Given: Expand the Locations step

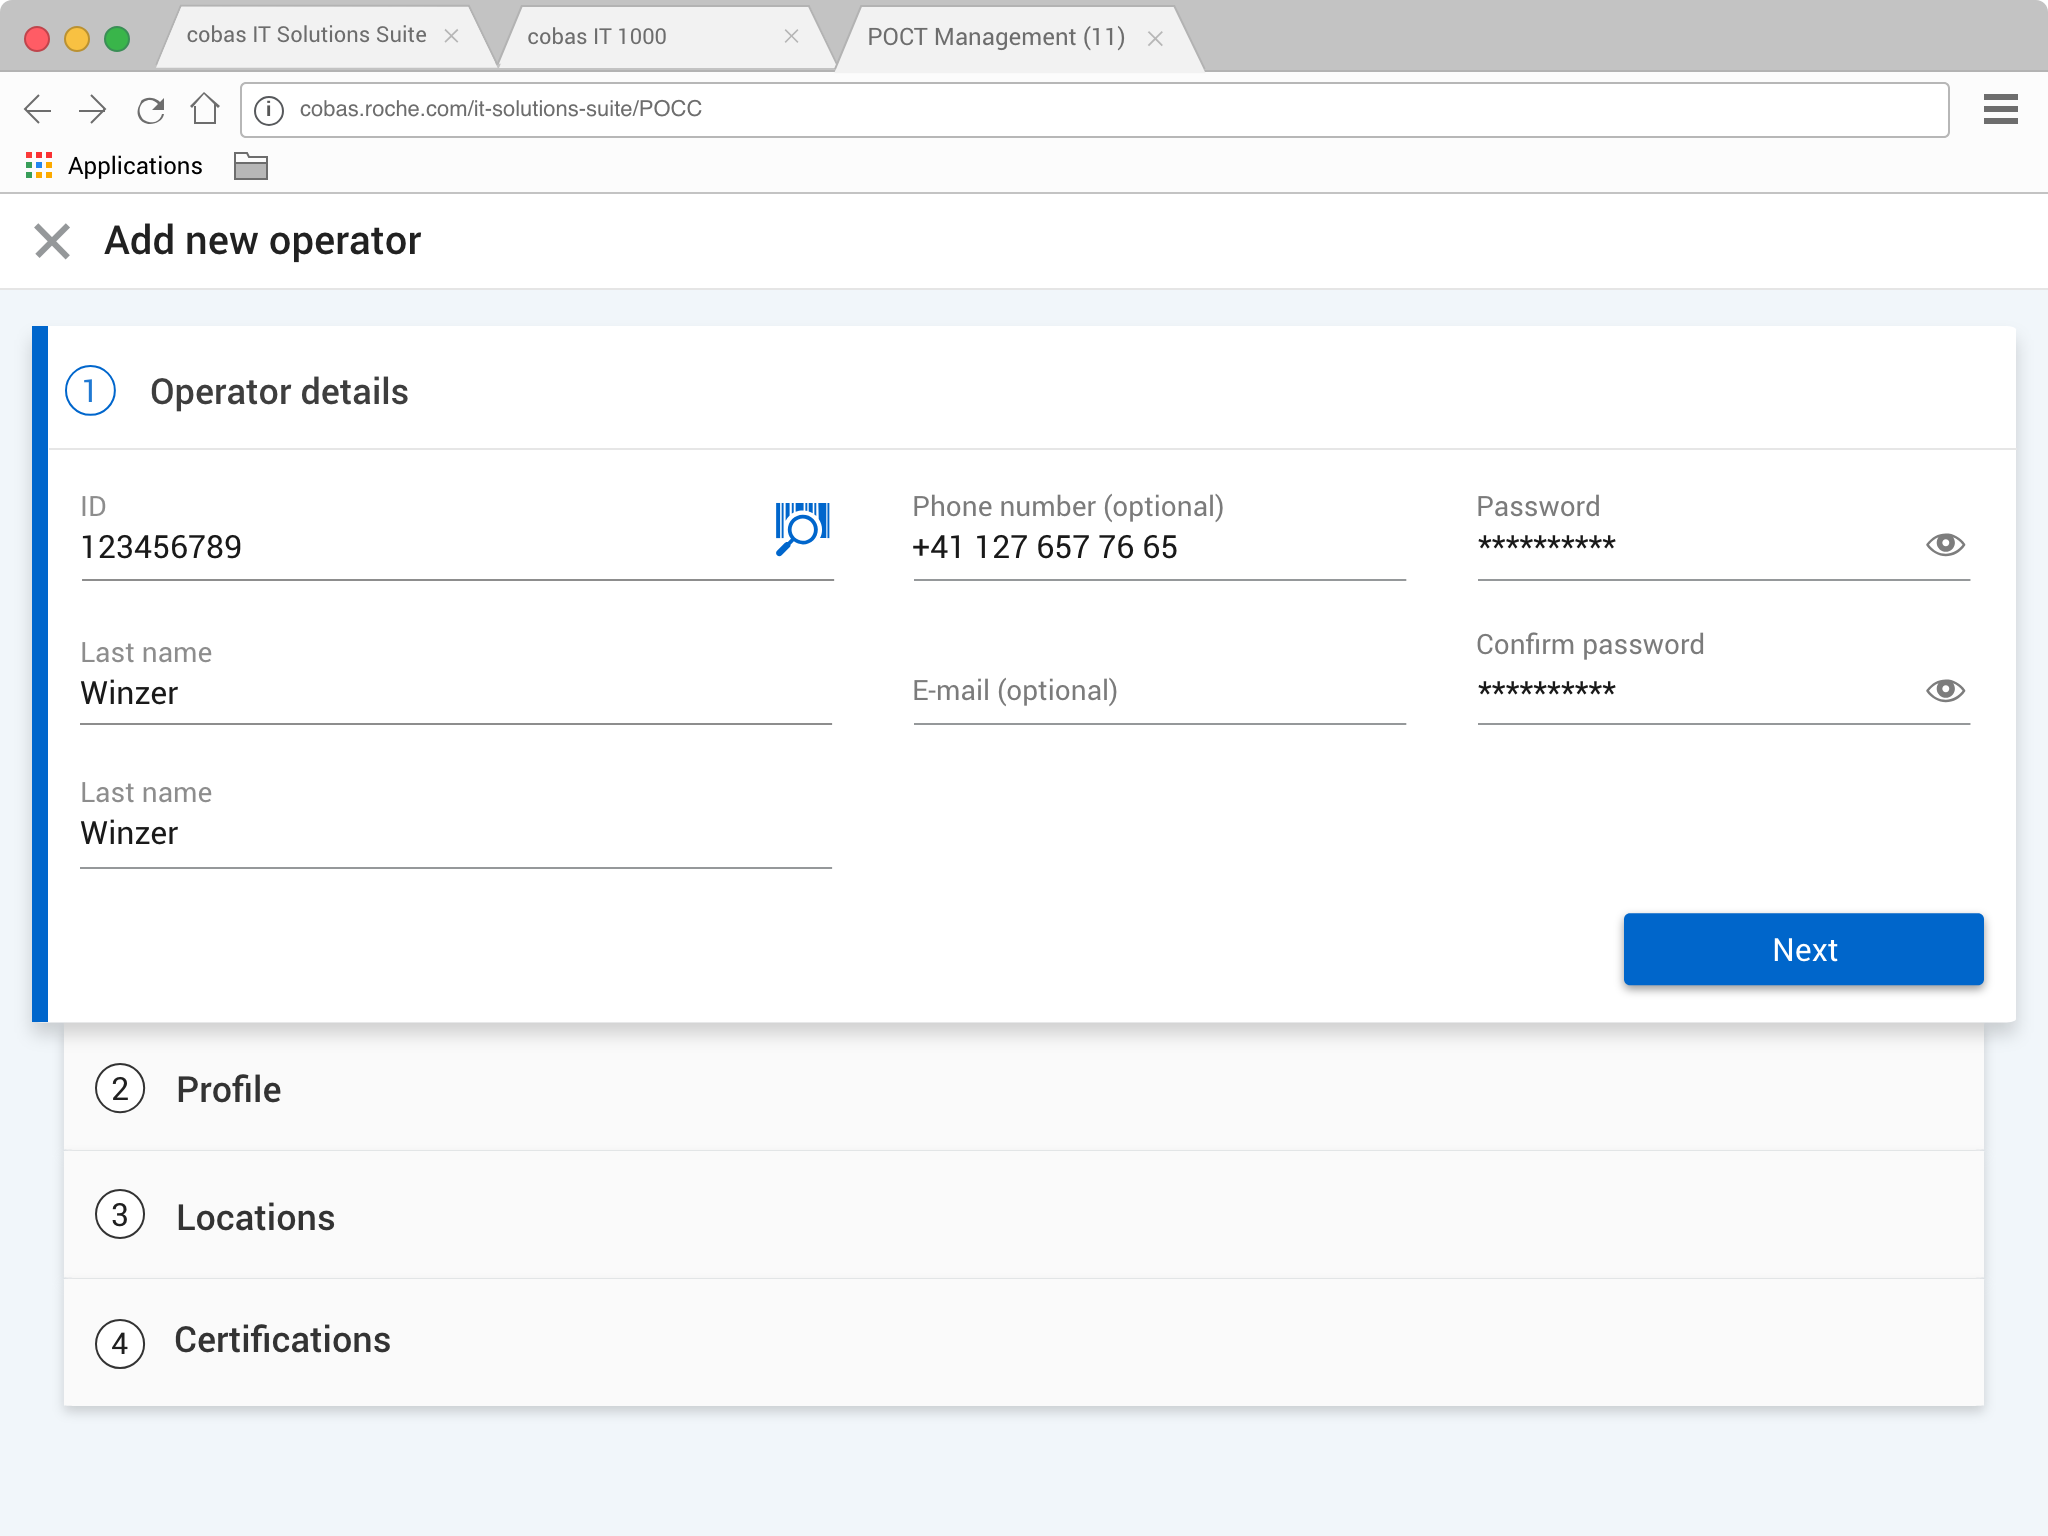Looking at the screenshot, I should click(x=255, y=1217).
